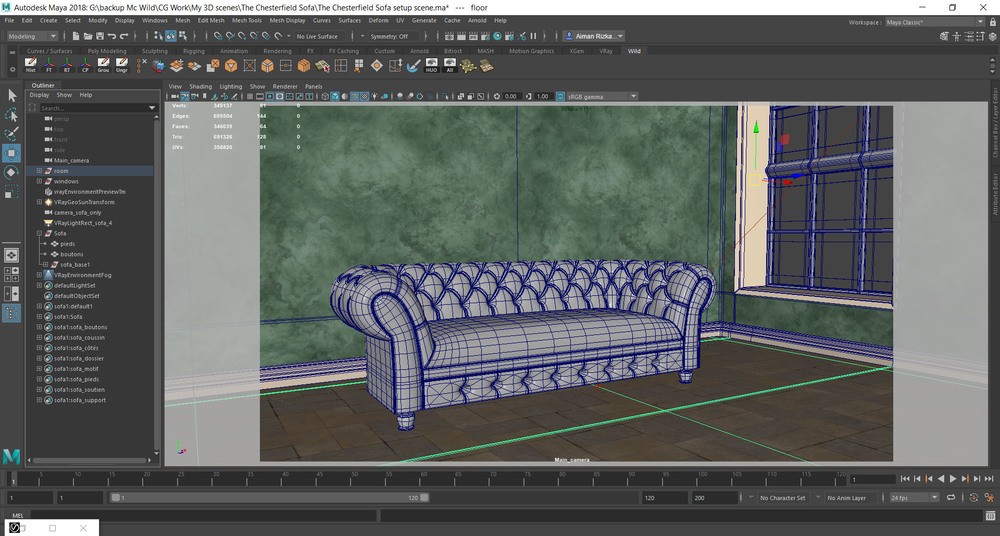
Task: Open Outliner Display menu
Action: click(39, 95)
